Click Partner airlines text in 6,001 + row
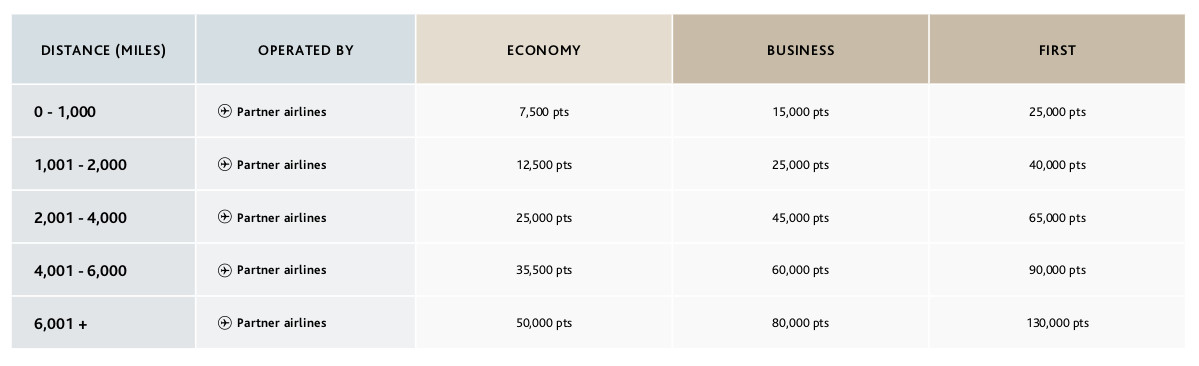 pyautogui.click(x=281, y=323)
